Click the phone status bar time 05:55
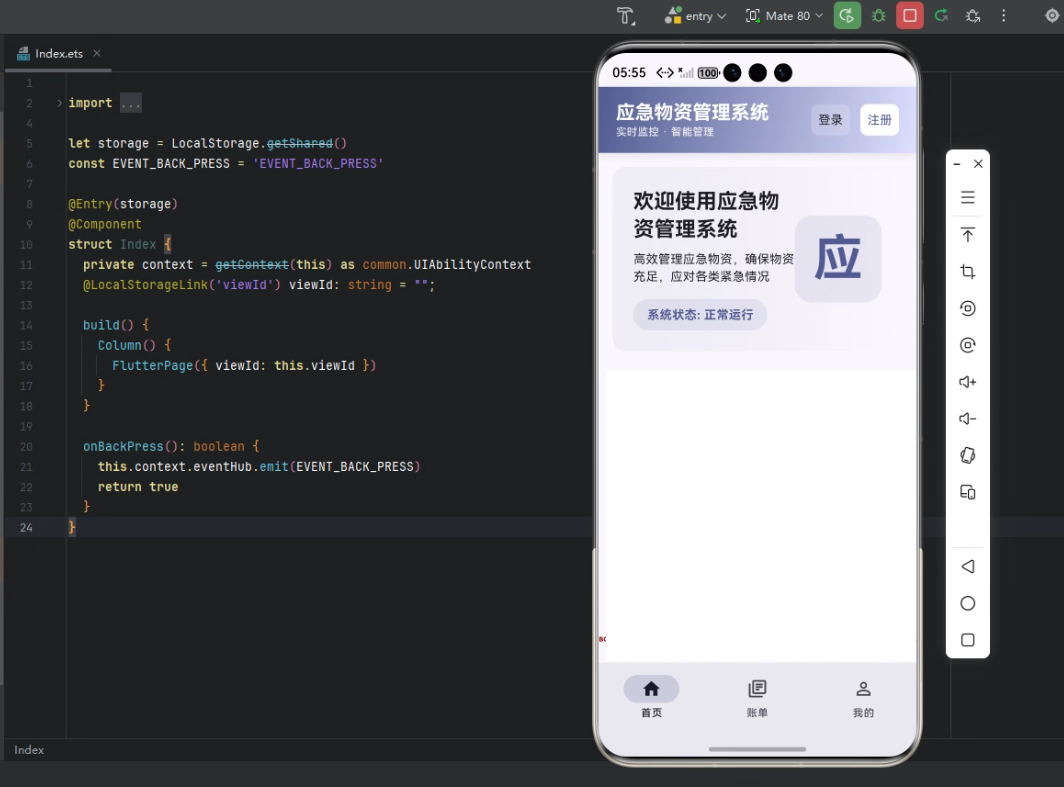This screenshot has width=1064, height=787. point(629,73)
